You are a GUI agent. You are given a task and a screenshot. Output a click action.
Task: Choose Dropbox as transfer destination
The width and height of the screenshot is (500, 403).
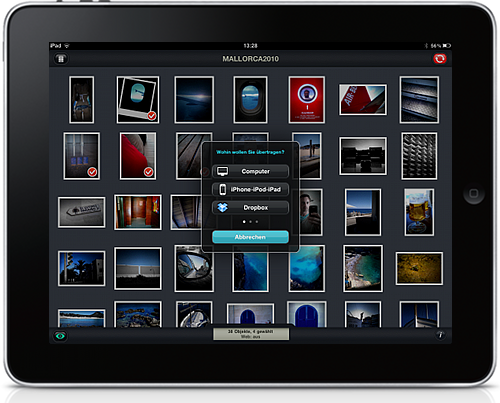point(250,207)
